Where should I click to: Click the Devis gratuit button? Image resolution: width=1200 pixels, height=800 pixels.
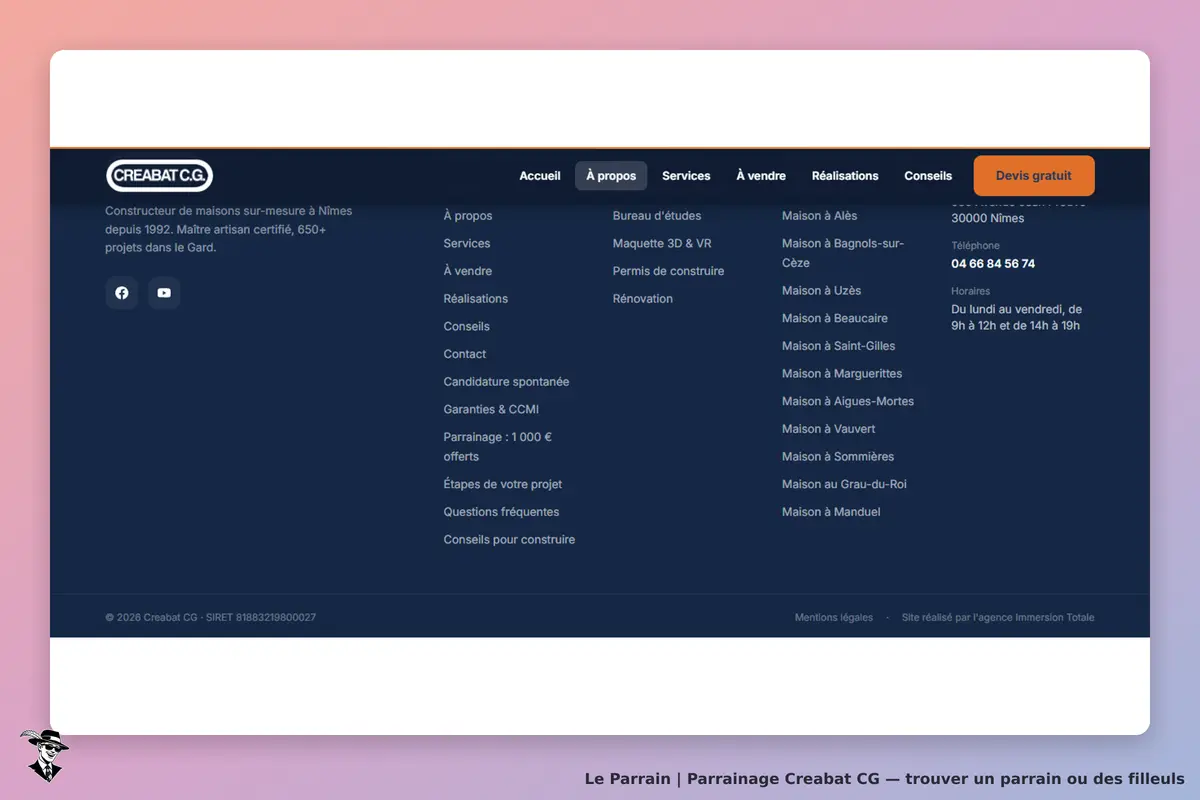(1034, 176)
